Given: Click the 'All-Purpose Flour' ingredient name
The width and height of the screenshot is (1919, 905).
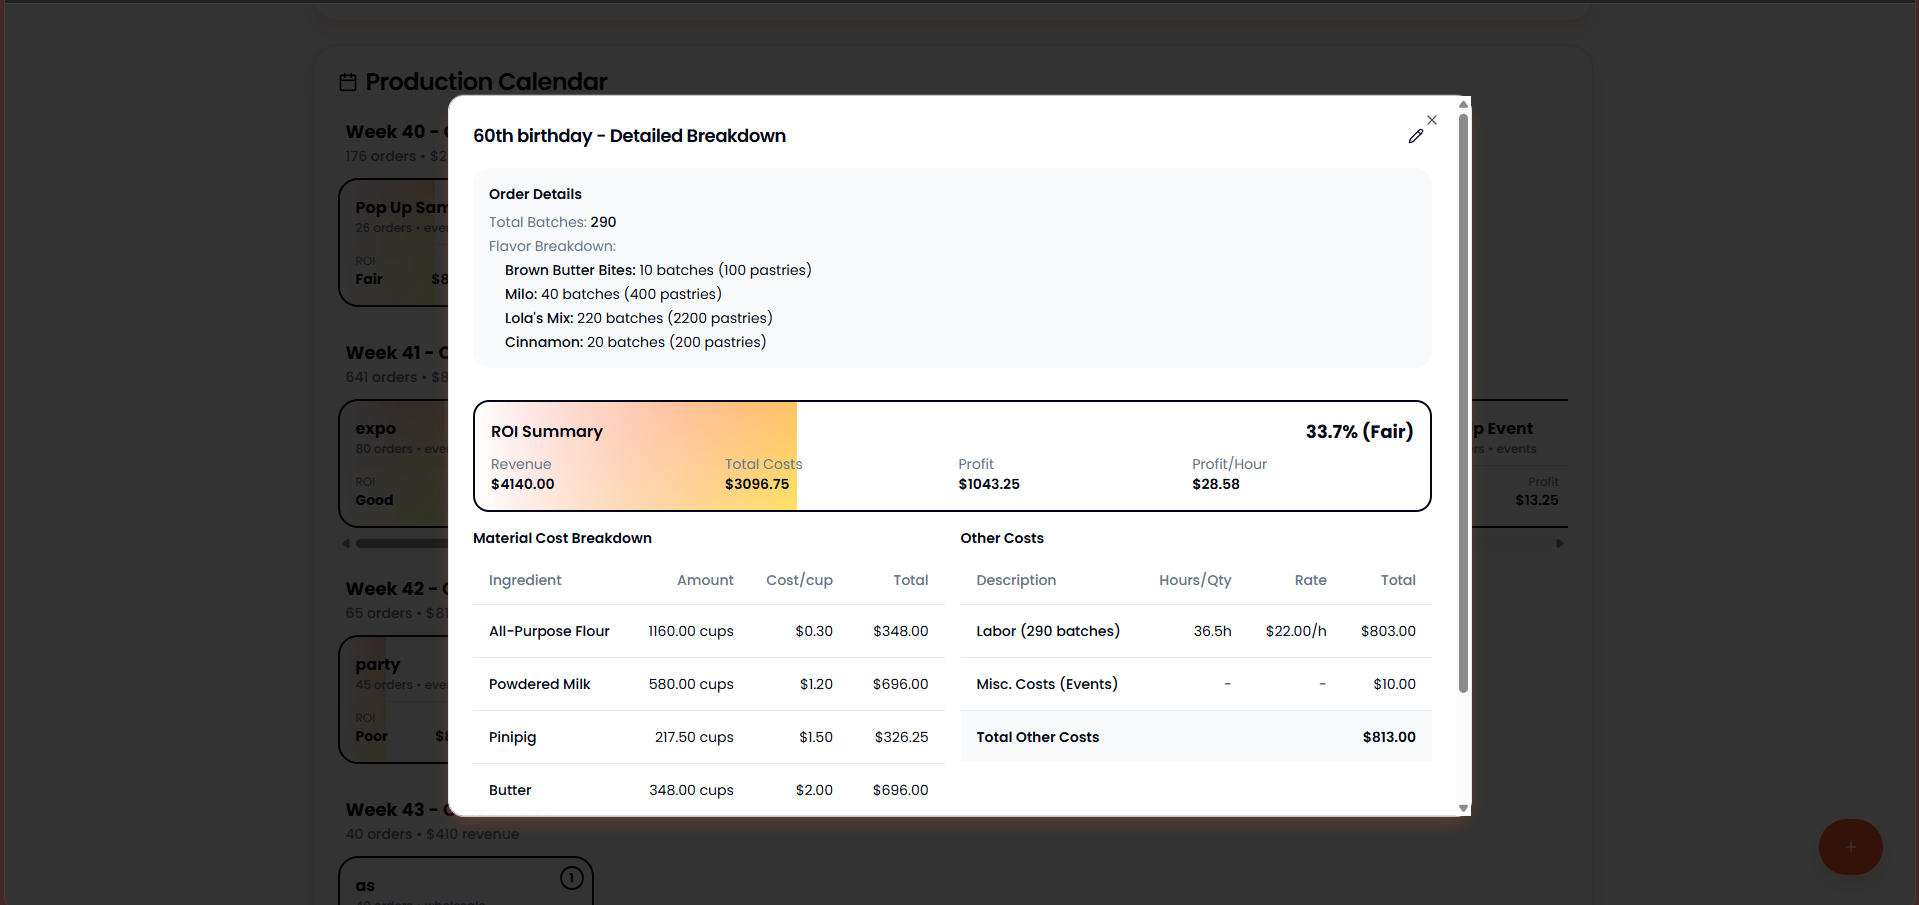Looking at the screenshot, I should click(549, 631).
